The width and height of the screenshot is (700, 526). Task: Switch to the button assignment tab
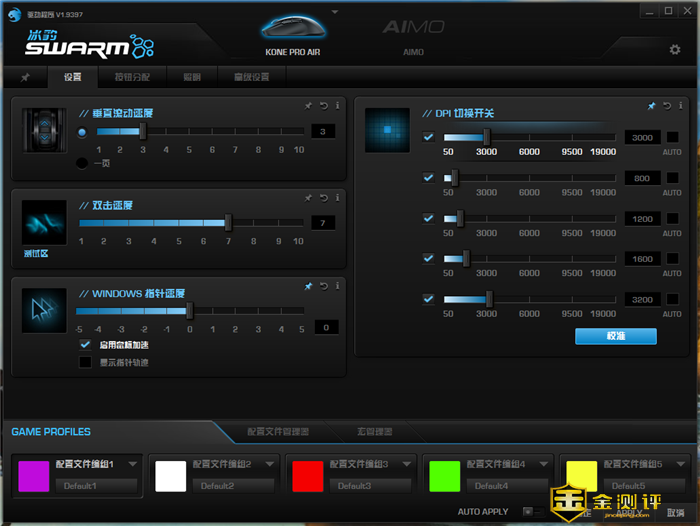point(132,77)
